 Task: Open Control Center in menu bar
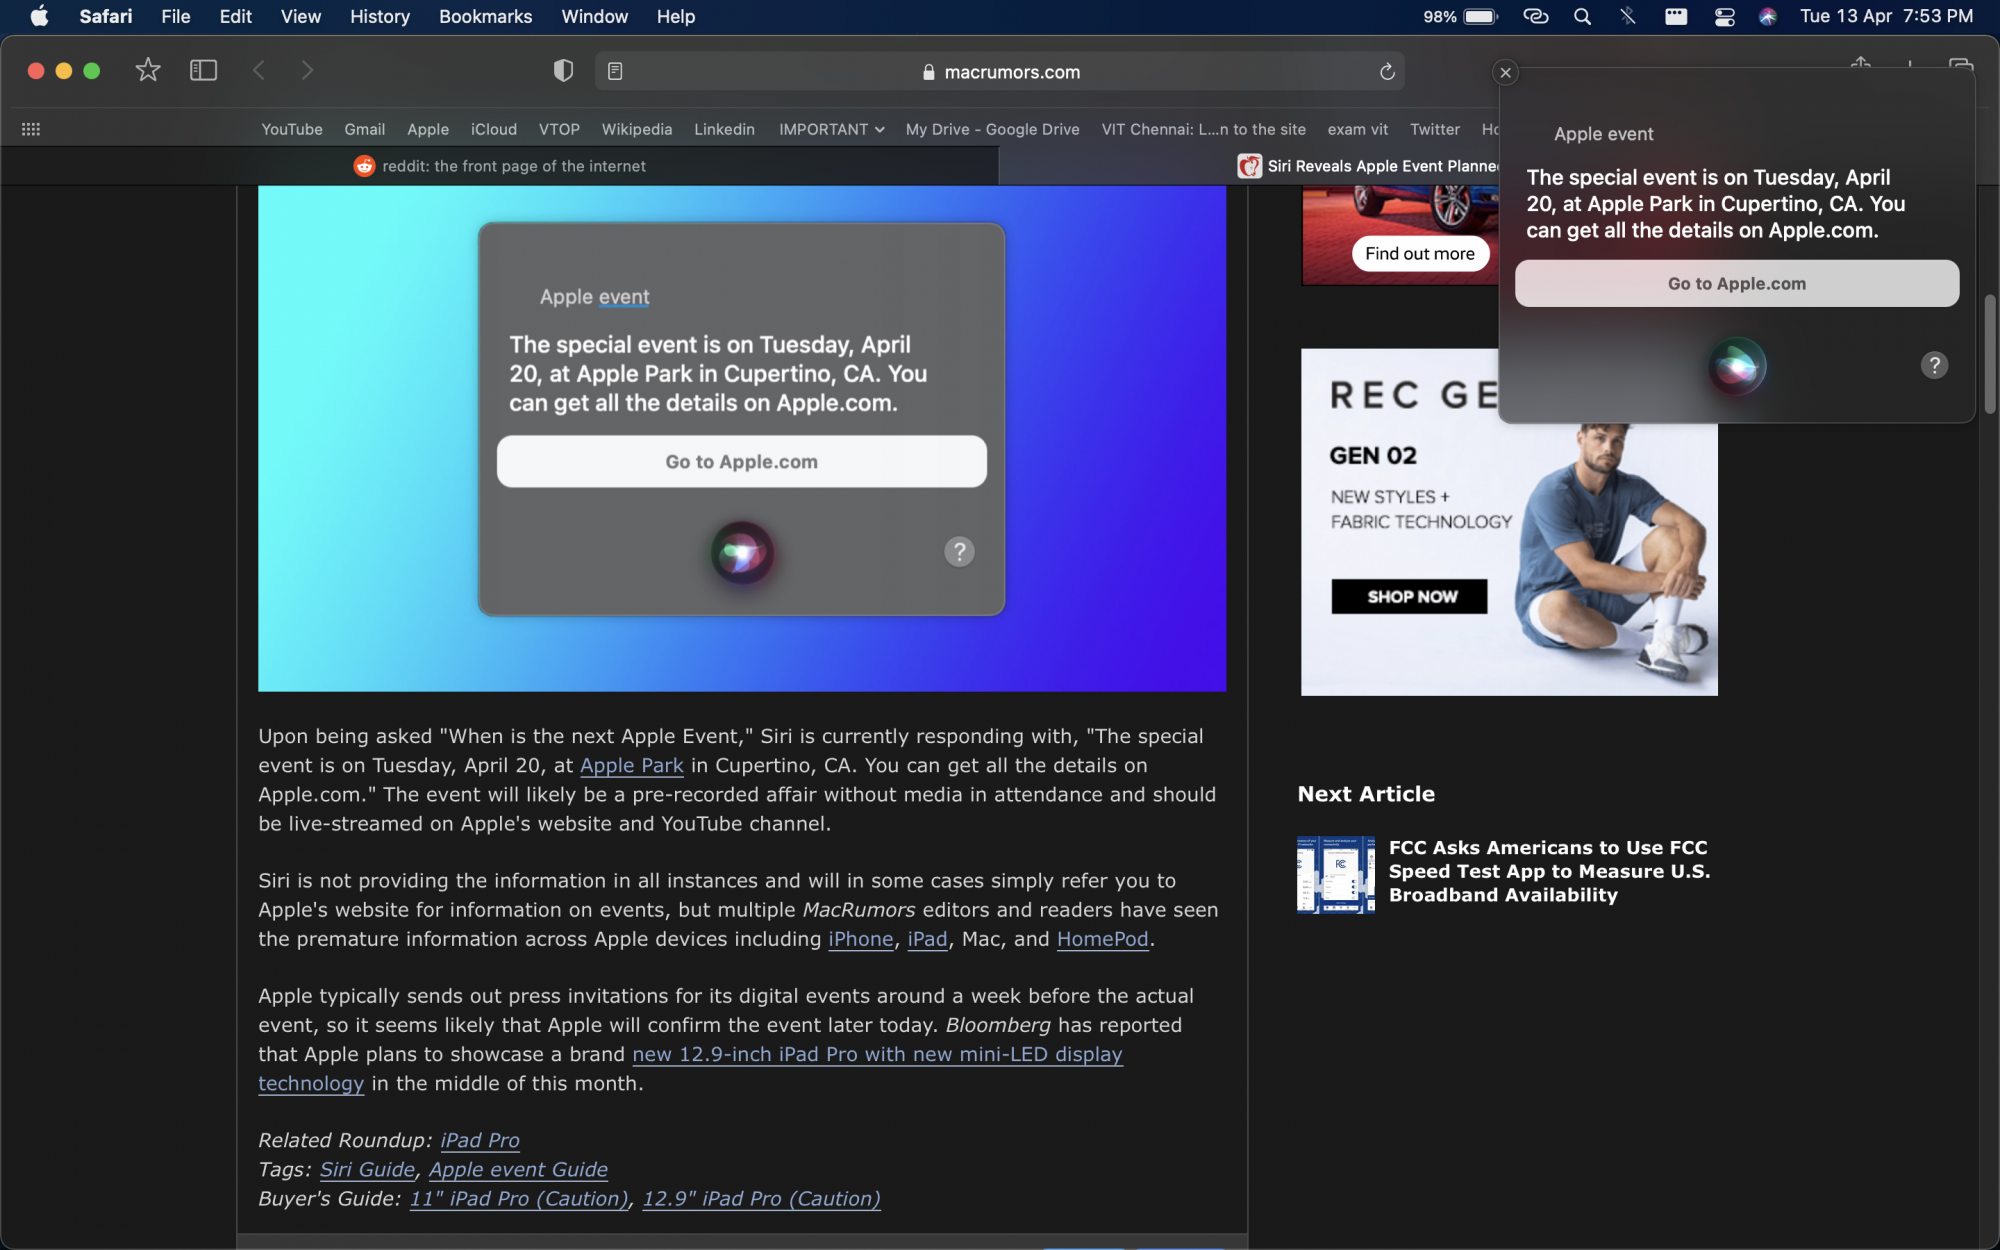1724,16
